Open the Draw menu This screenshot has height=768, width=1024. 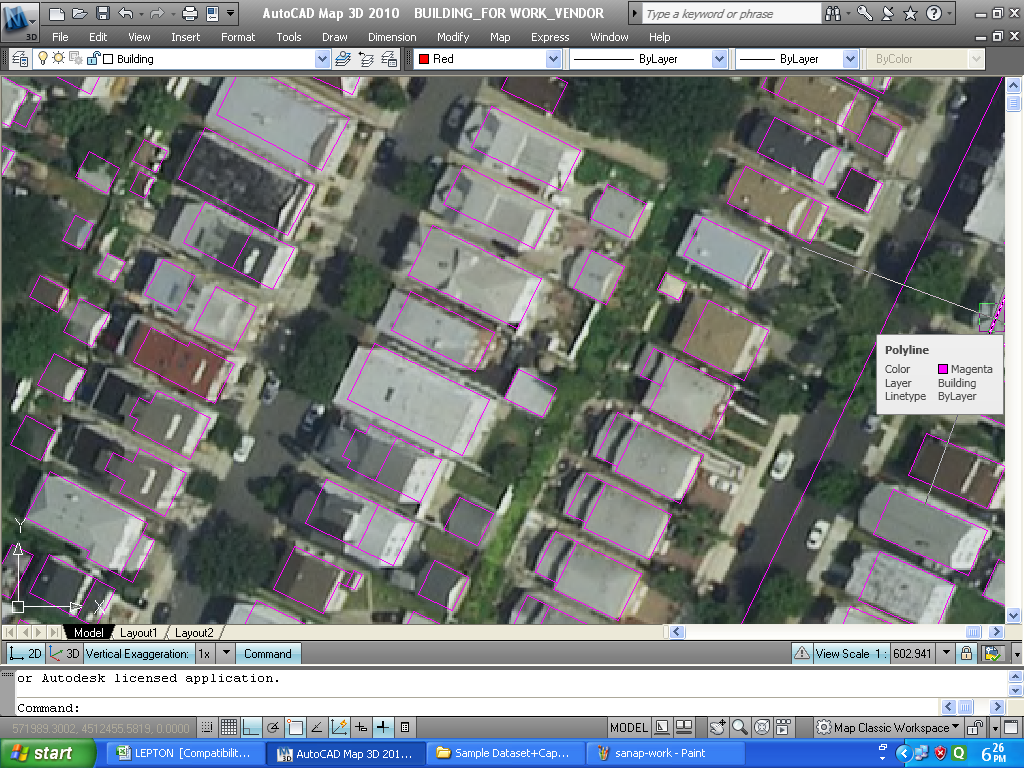click(x=334, y=37)
